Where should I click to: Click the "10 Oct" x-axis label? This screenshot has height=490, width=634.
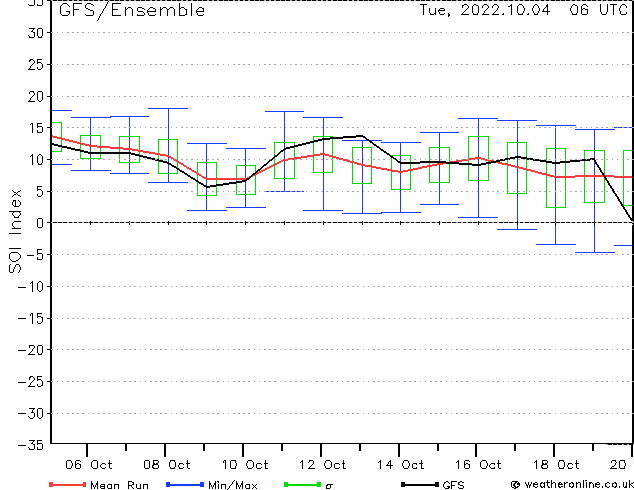tap(245, 465)
